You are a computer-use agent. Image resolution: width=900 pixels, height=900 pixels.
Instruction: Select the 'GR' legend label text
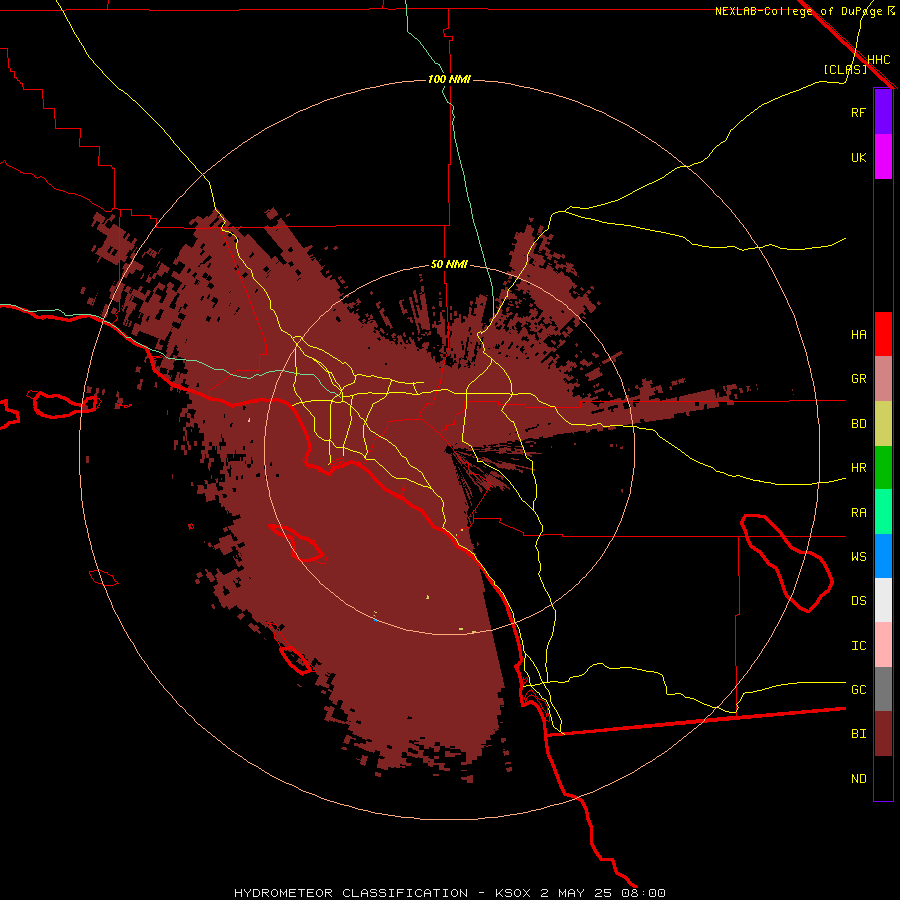pyautogui.click(x=858, y=379)
